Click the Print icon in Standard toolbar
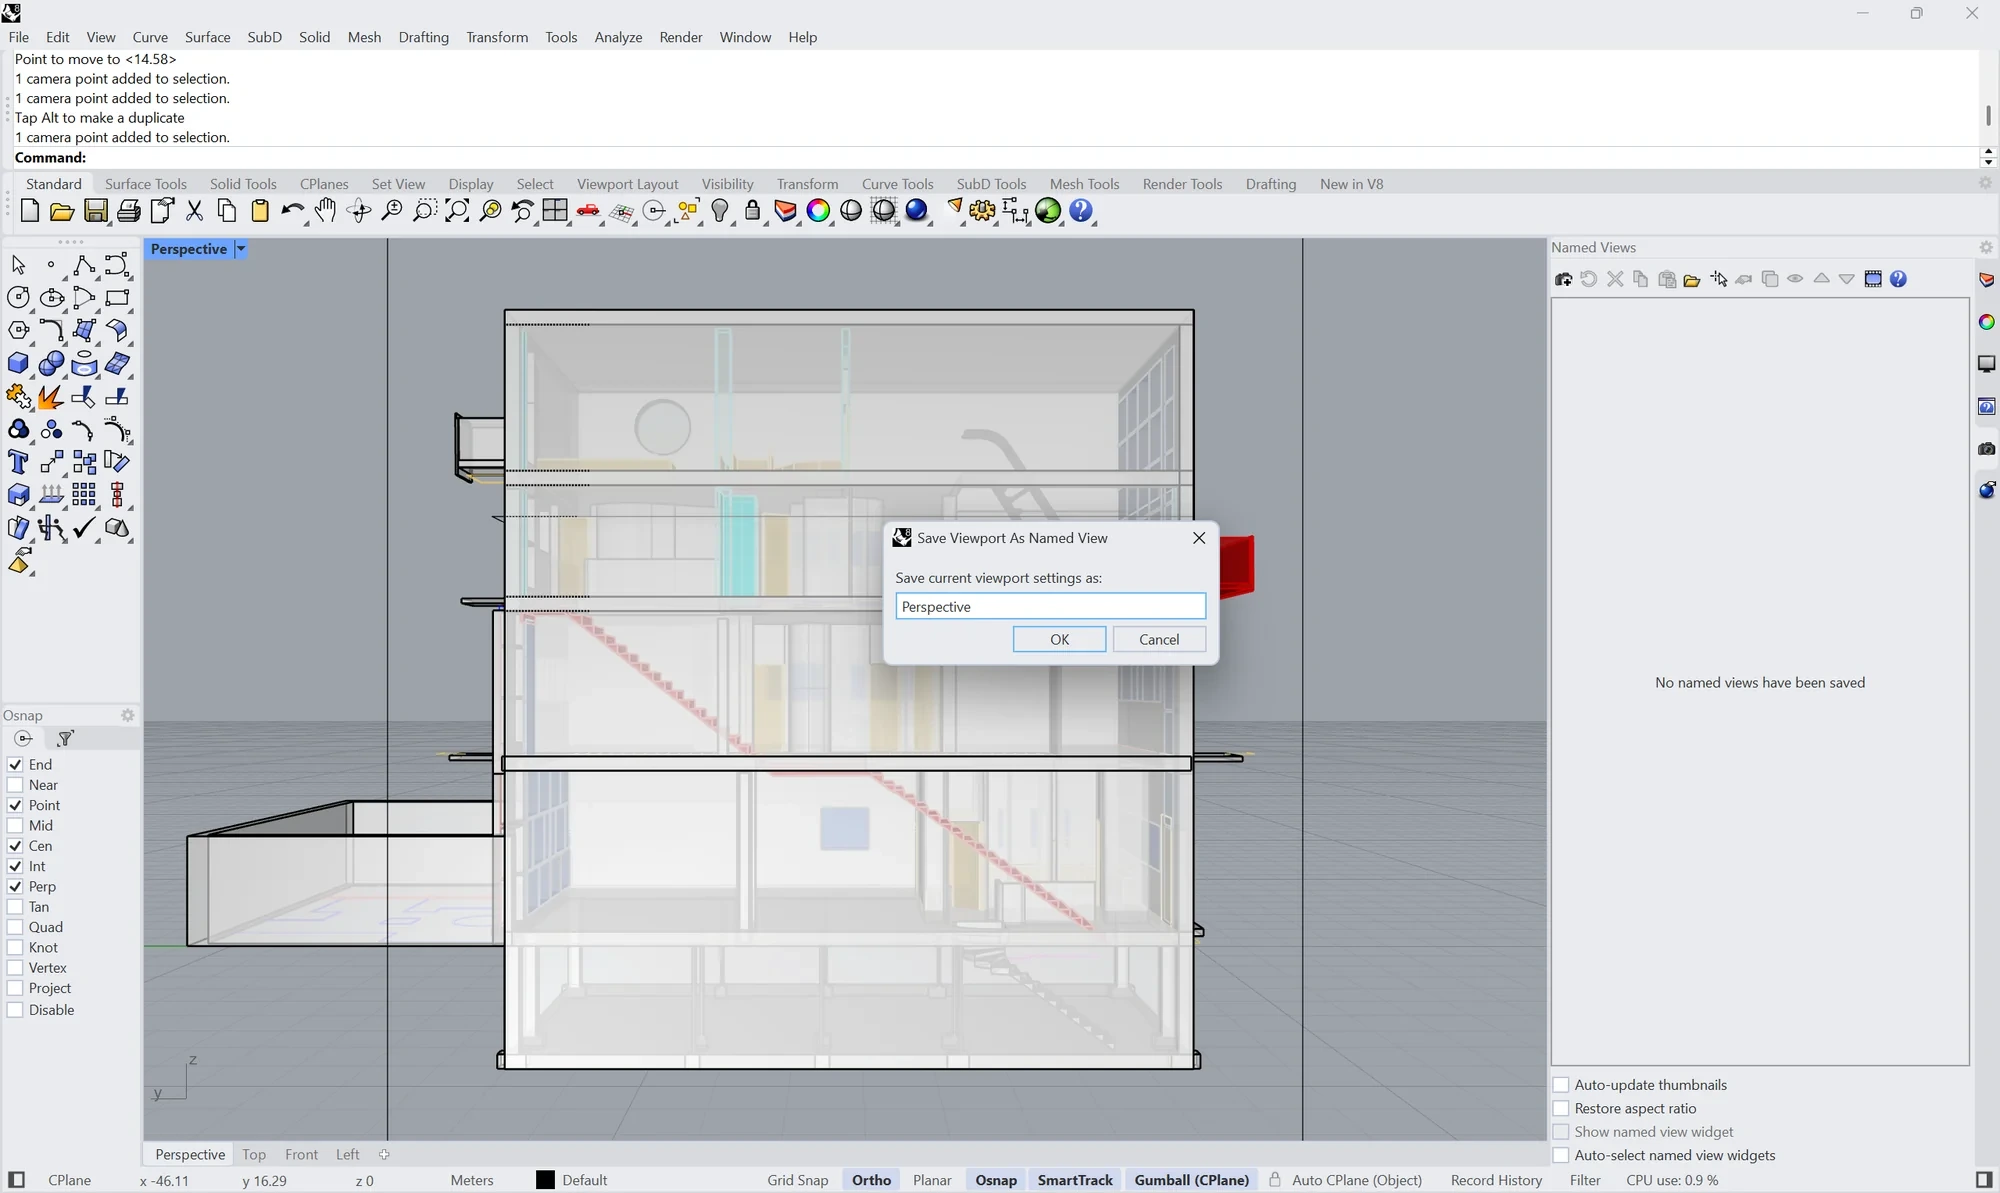Viewport: 2000px width, 1193px height. coord(128,211)
